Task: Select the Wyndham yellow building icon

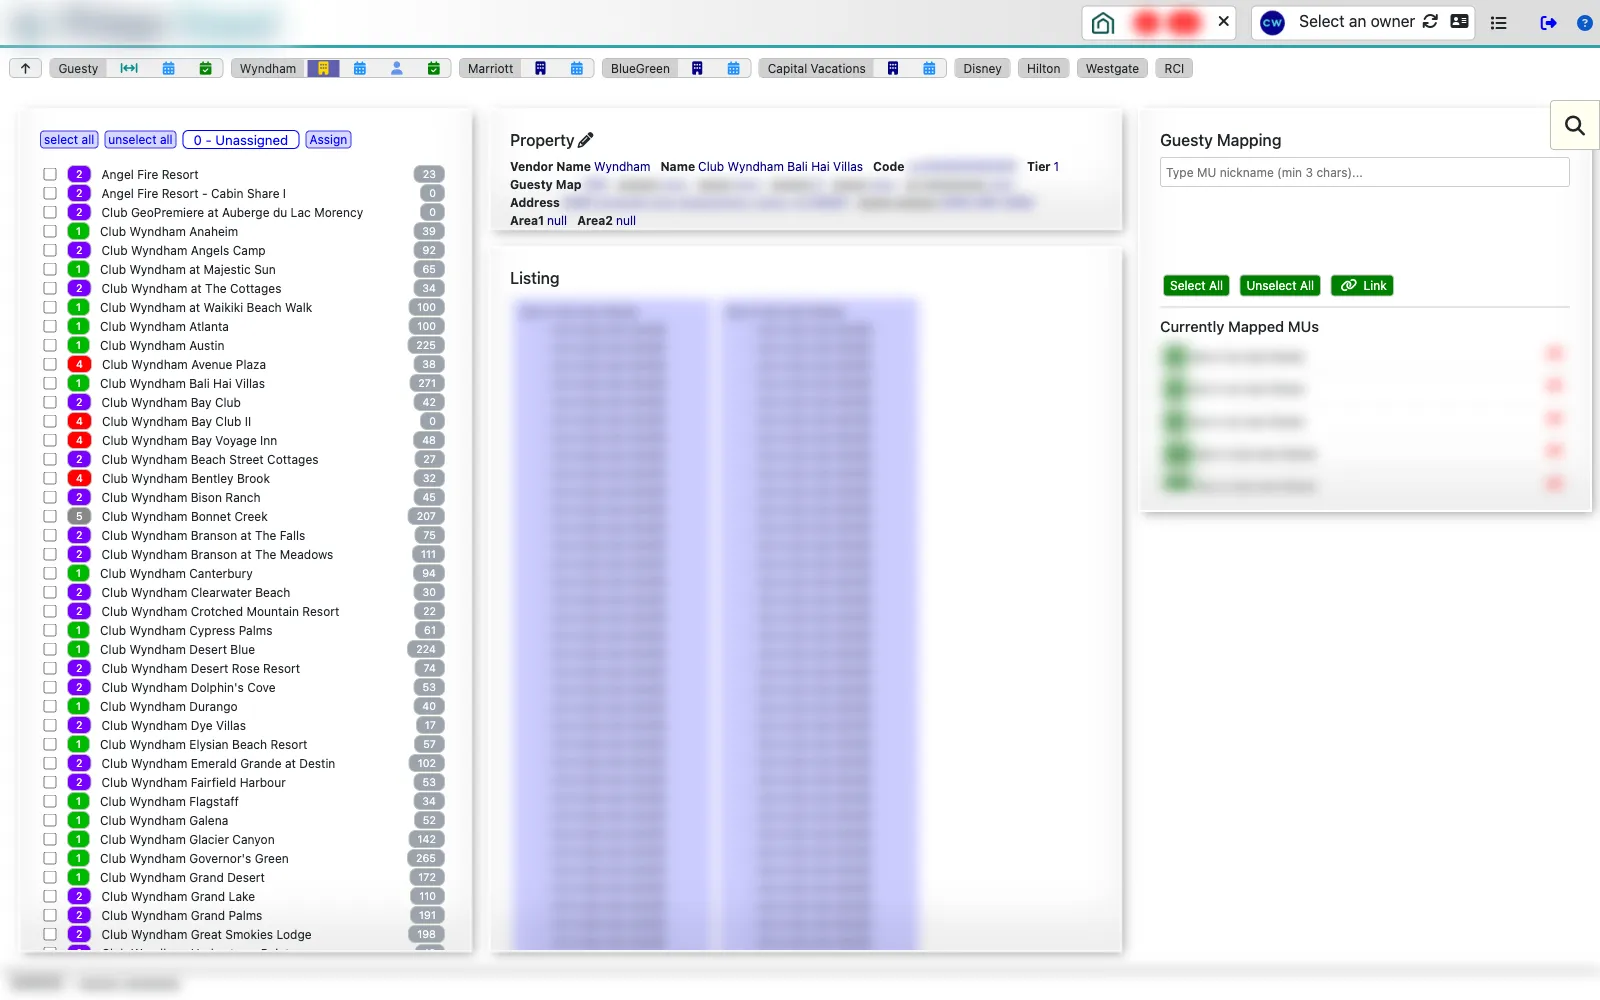Action: point(323,68)
